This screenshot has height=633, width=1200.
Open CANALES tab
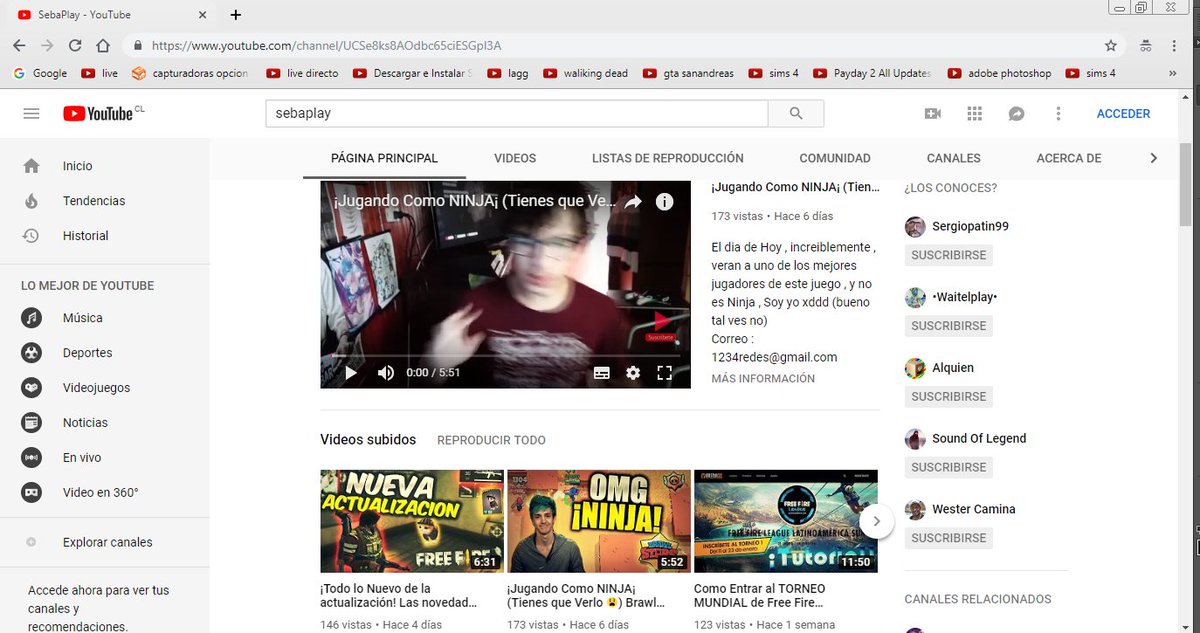(x=954, y=158)
